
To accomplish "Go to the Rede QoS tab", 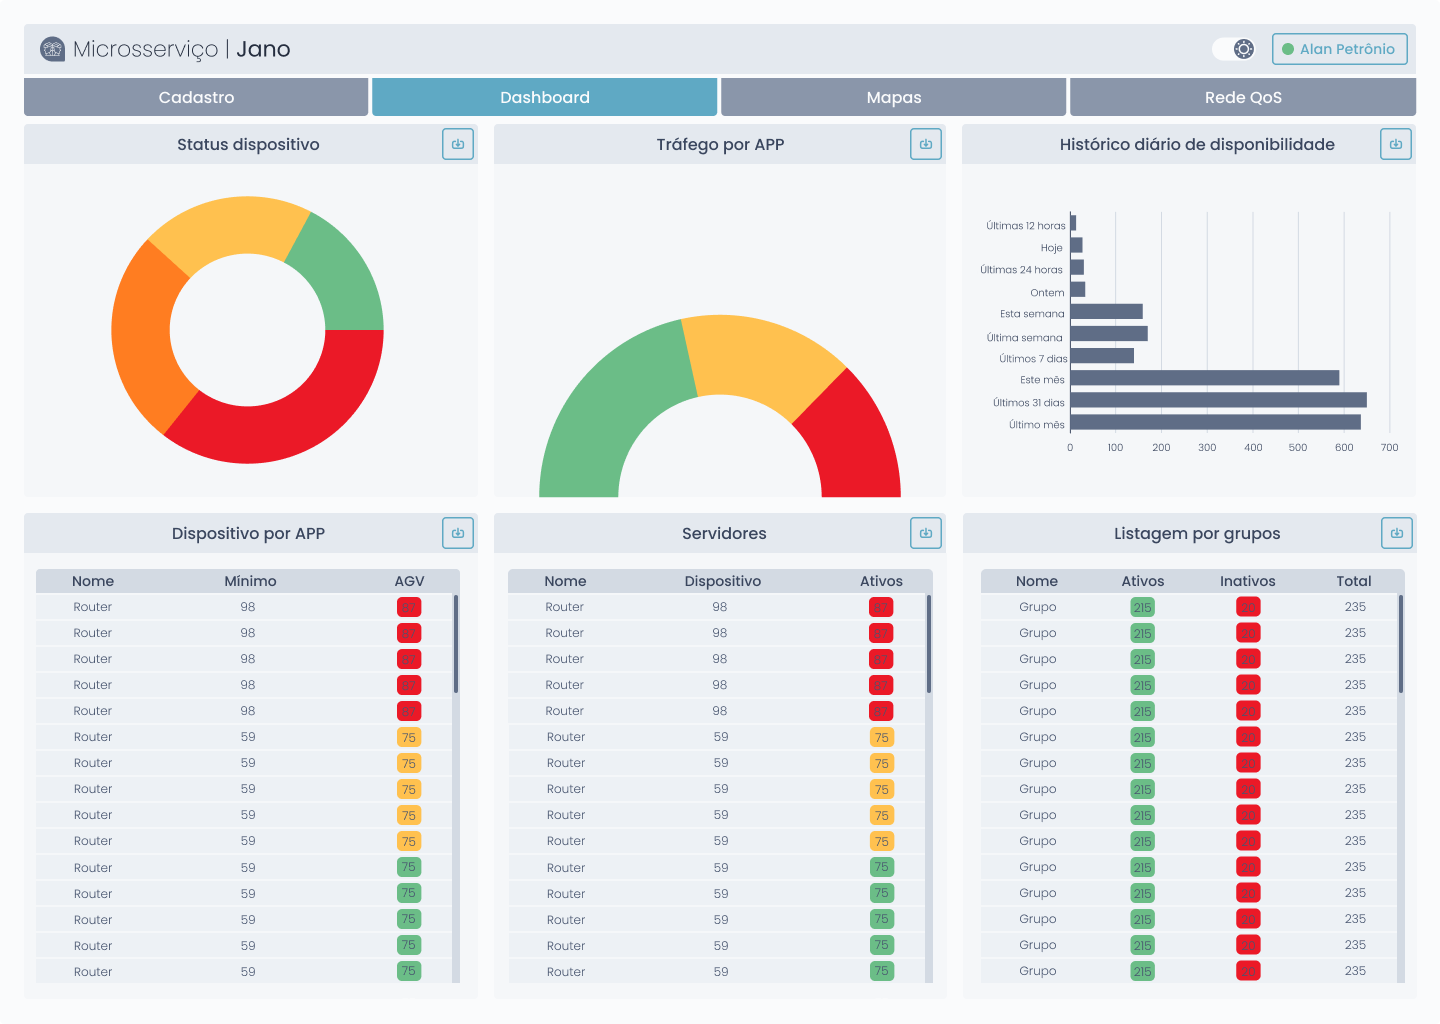I will tap(1243, 97).
